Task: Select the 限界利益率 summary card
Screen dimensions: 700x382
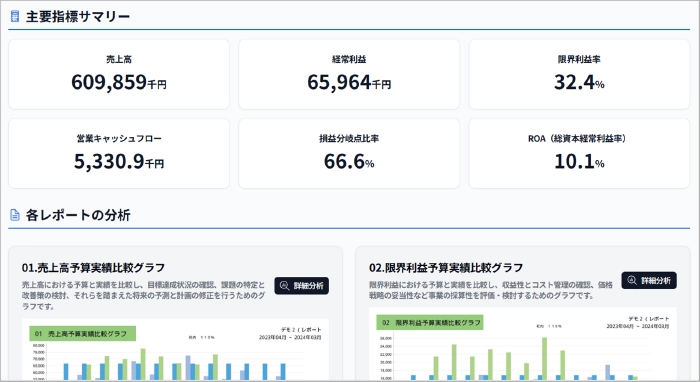Action: pos(579,74)
